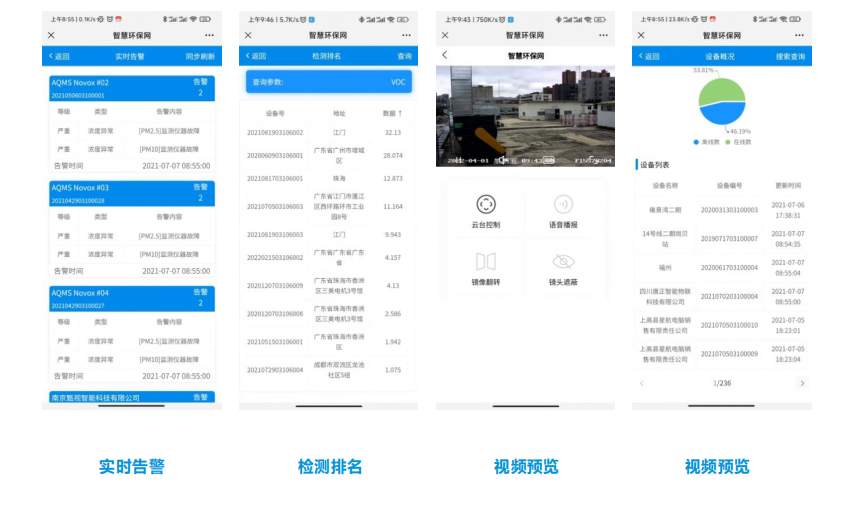Open the three-dot menu on the 设备概况 screen
The width and height of the screenshot is (850, 506).
click(800, 35)
